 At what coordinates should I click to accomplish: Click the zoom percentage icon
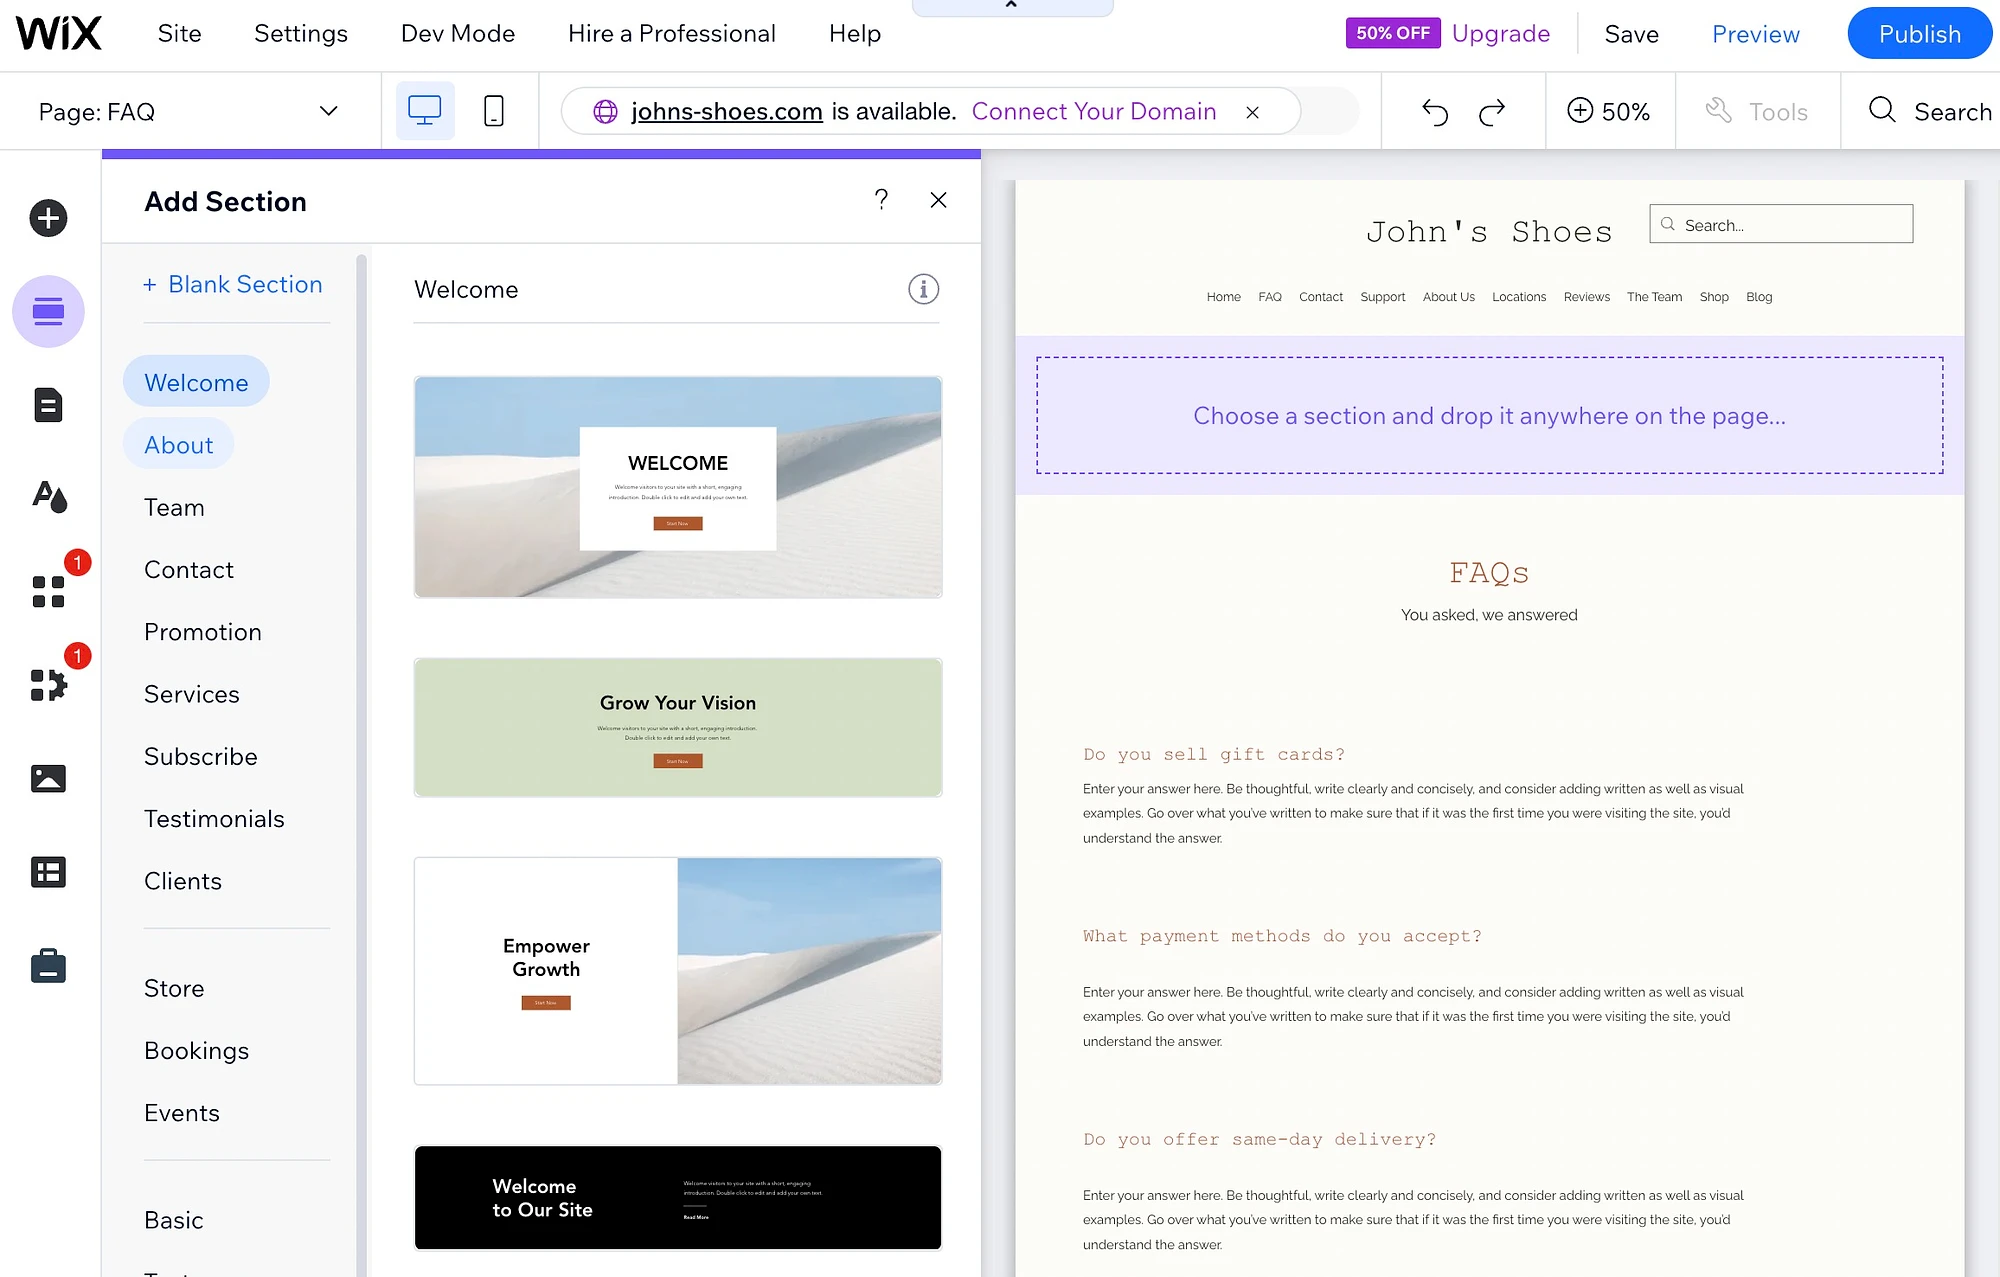(x=1577, y=109)
